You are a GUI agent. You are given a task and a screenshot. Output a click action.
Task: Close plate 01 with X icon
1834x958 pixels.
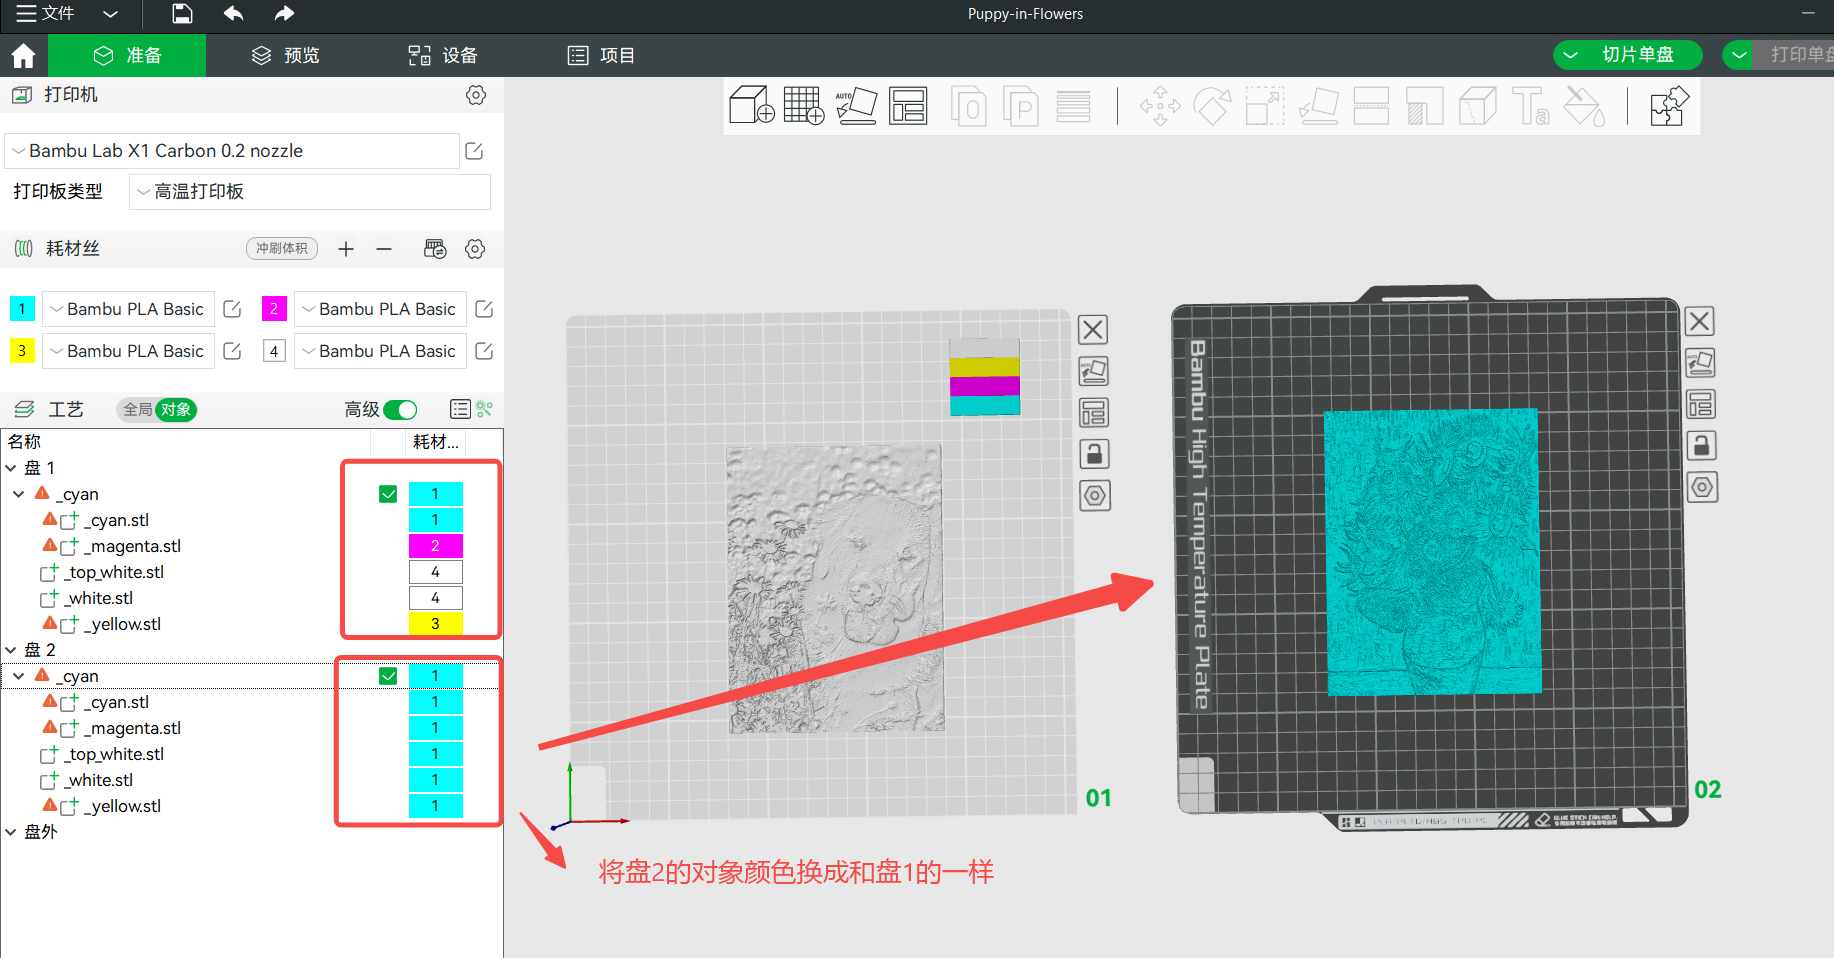pos(1093,330)
